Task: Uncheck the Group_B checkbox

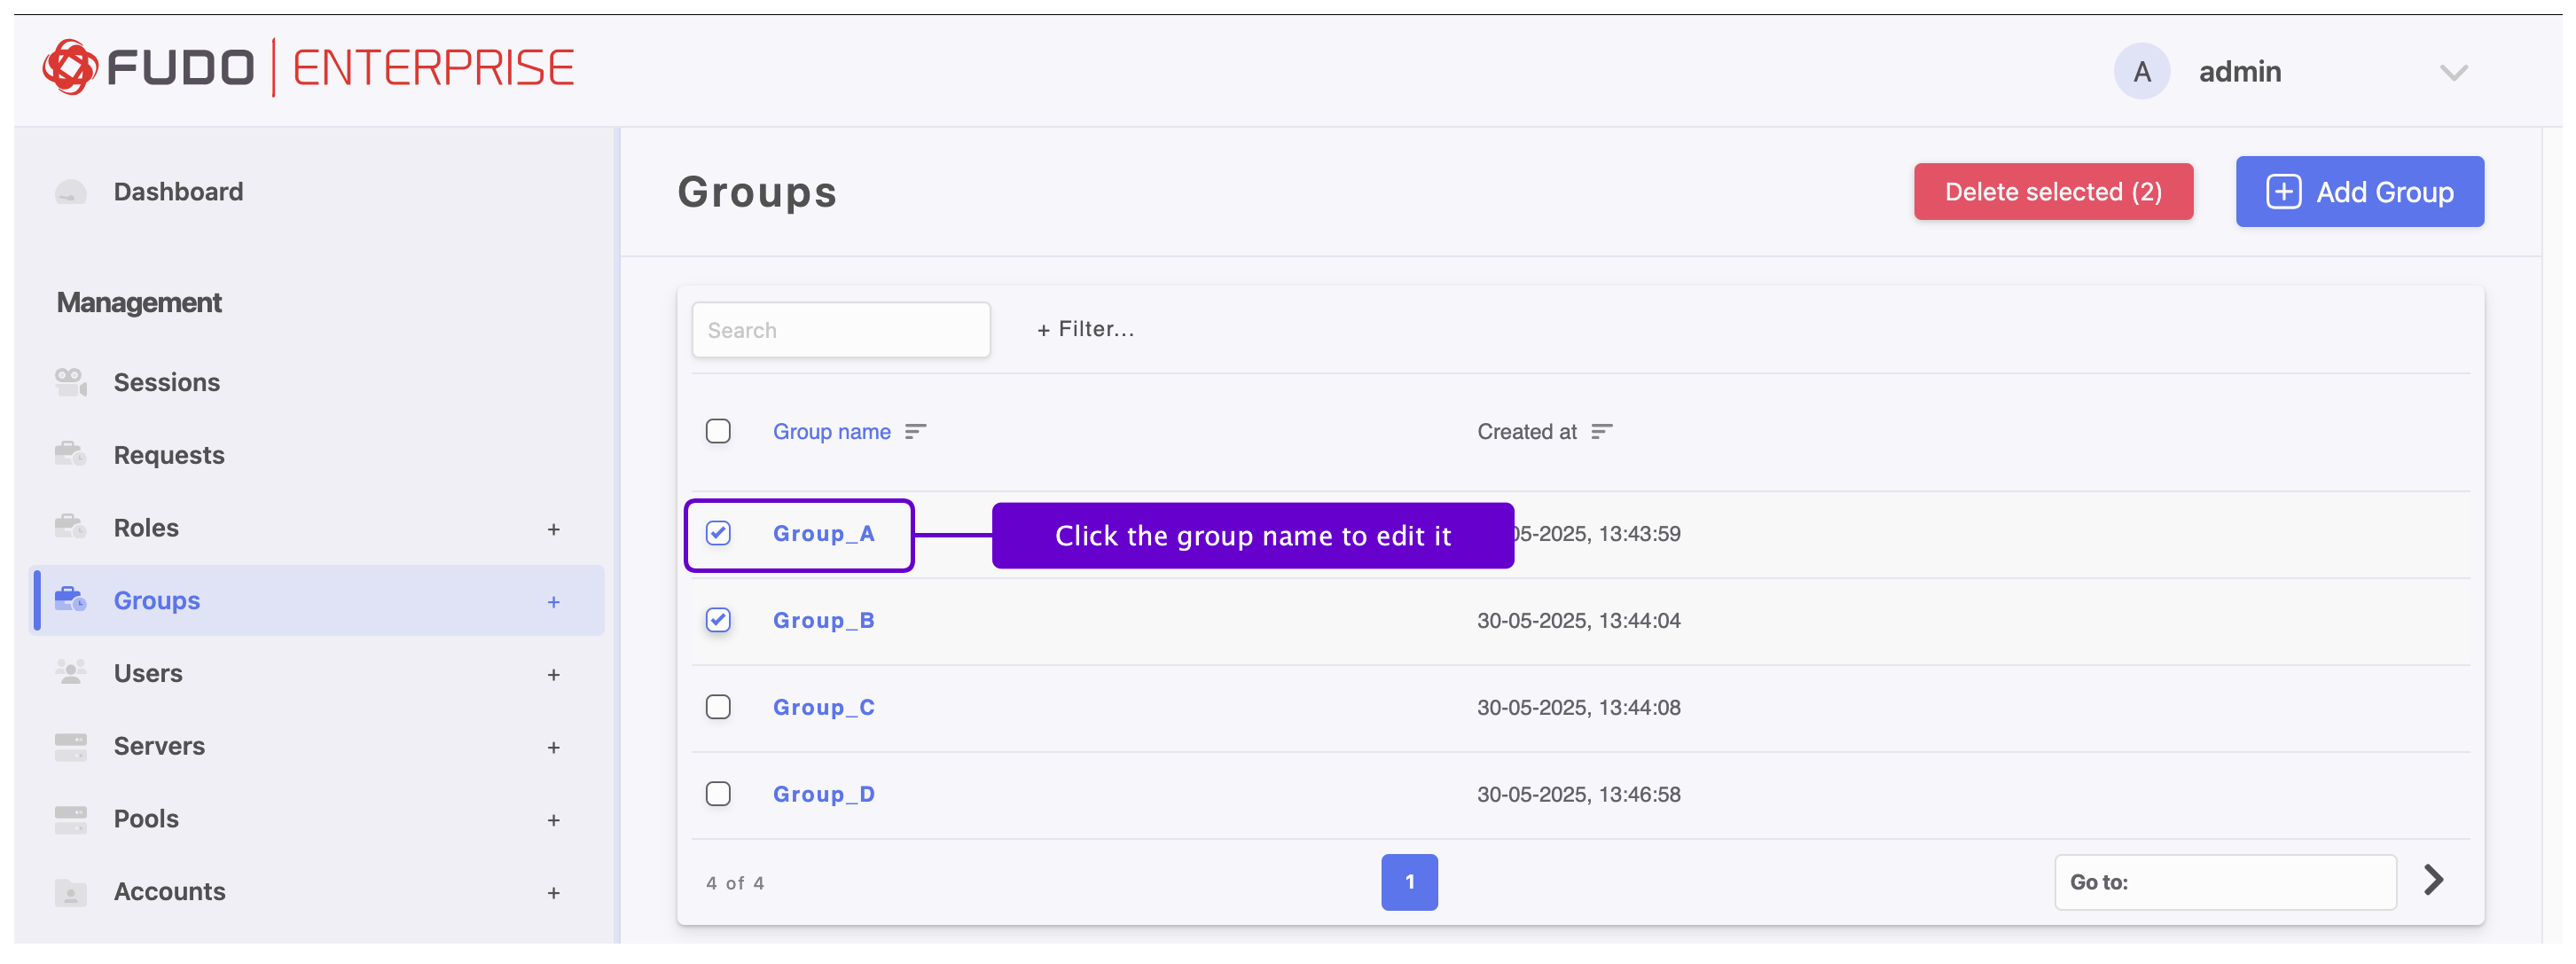Action: (x=718, y=620)
